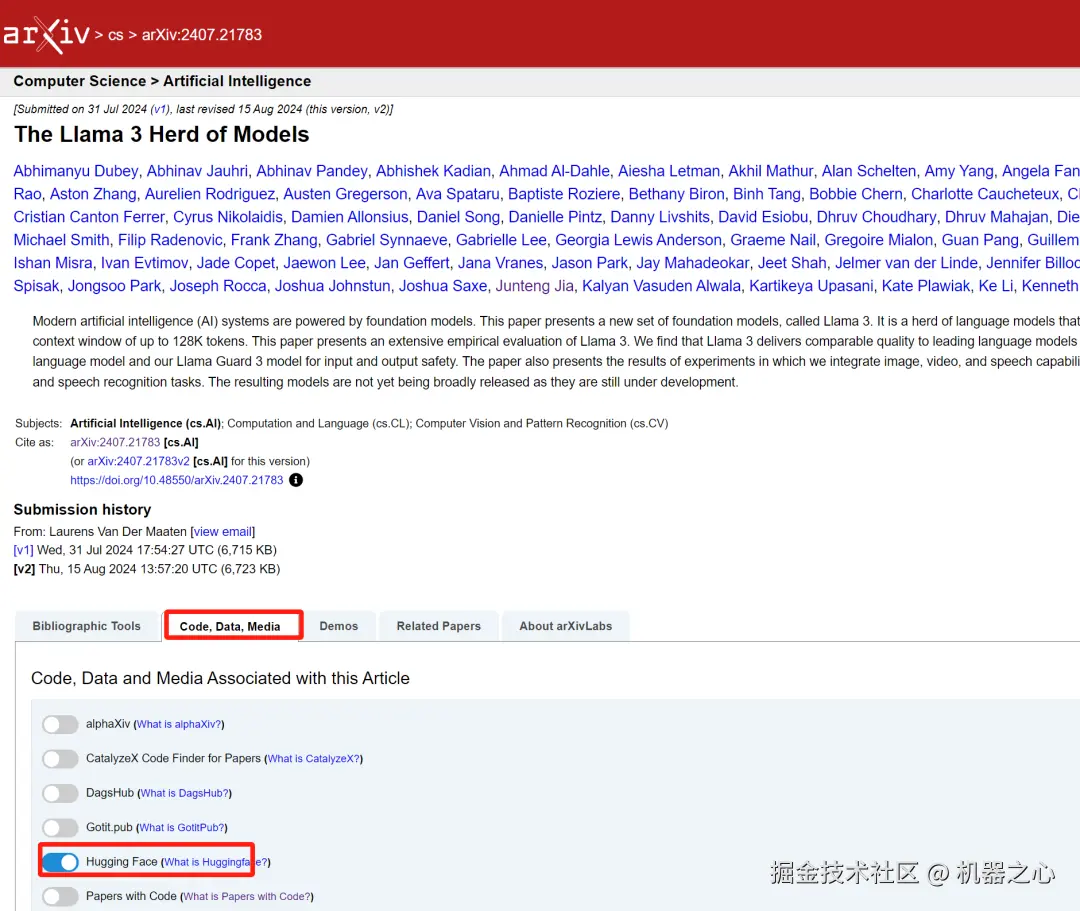The width and height of the screenshot is (1080, 911).
Task: Toggle Papers with Code switch
Action: pyautogui.click(x=60, y=897)
